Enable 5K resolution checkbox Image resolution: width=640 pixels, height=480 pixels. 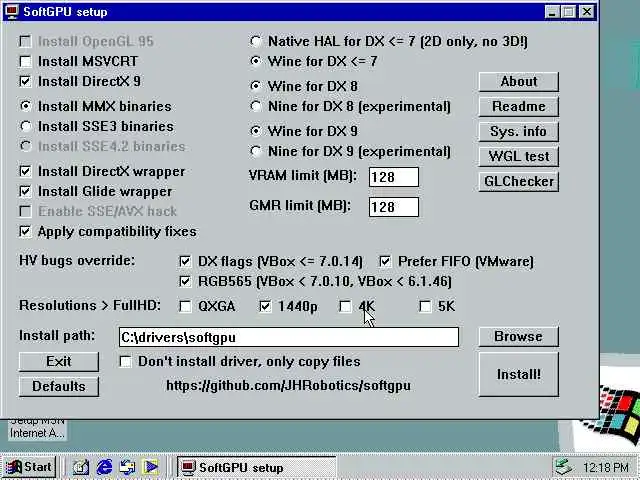tap(425, 306)
